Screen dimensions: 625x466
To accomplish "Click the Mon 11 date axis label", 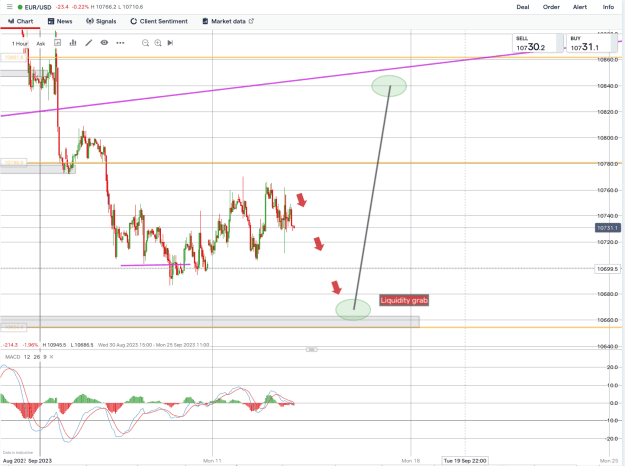I will point(212,461).
